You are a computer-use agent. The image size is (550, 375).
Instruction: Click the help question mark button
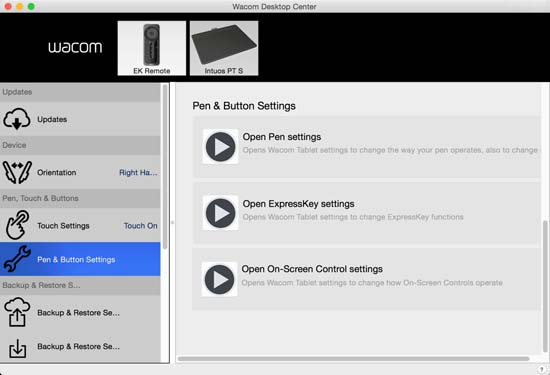point(542,369)
